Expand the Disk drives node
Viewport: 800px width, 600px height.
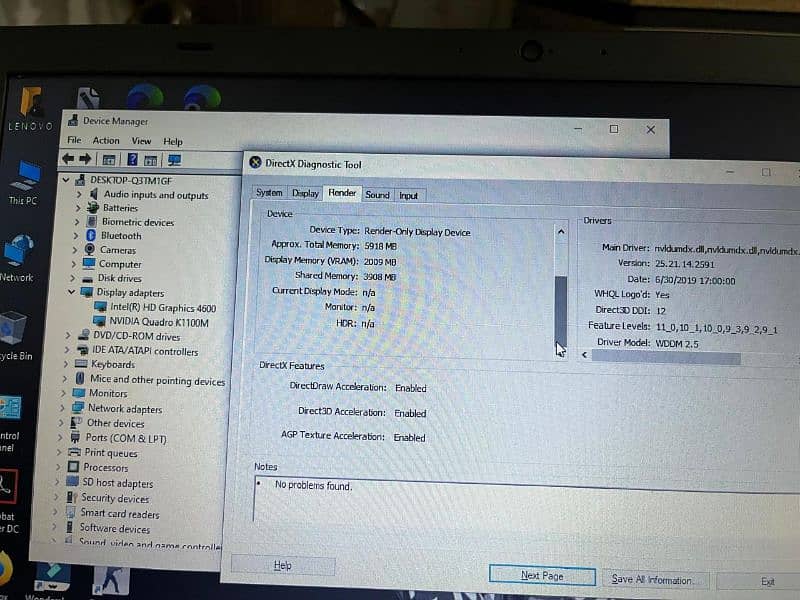coord(72,278)
